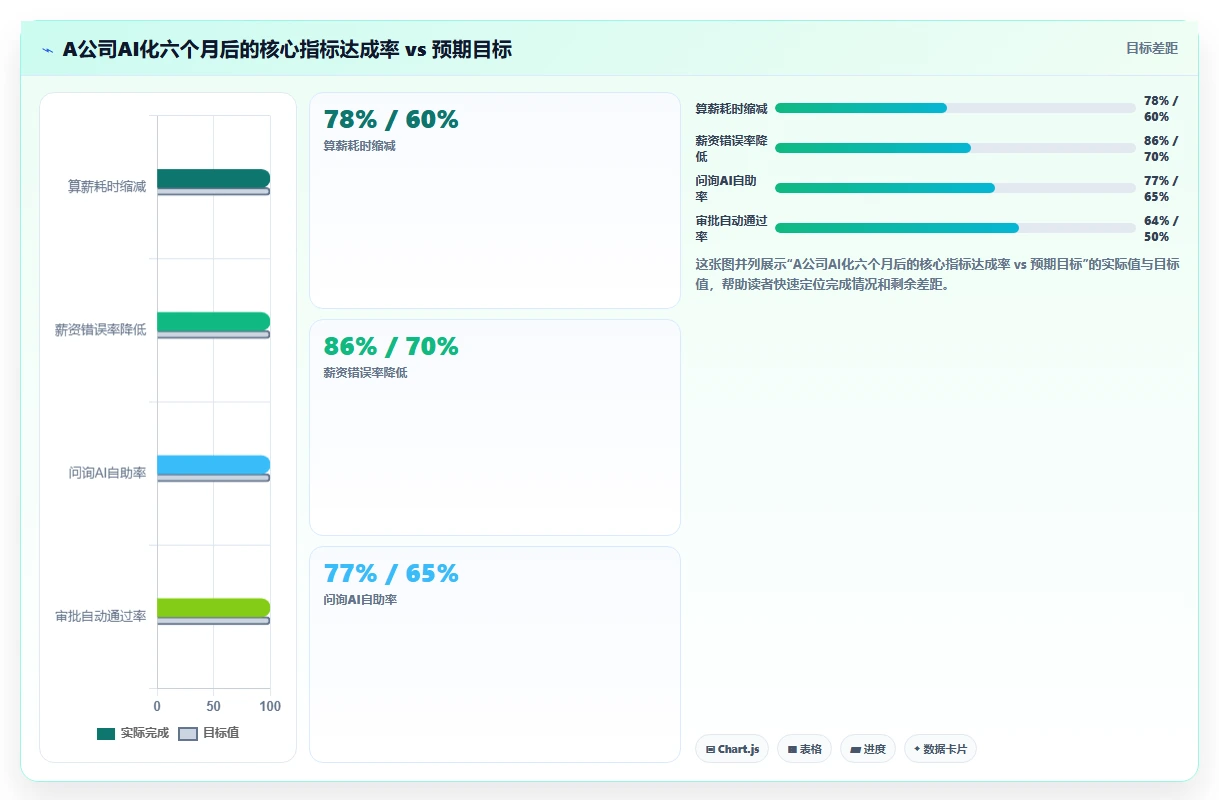The image size is (1219, 800).
Task: Click the 算薪耗时缩减 progress bar
Action: pyautogui.click(x=955, y=108)
